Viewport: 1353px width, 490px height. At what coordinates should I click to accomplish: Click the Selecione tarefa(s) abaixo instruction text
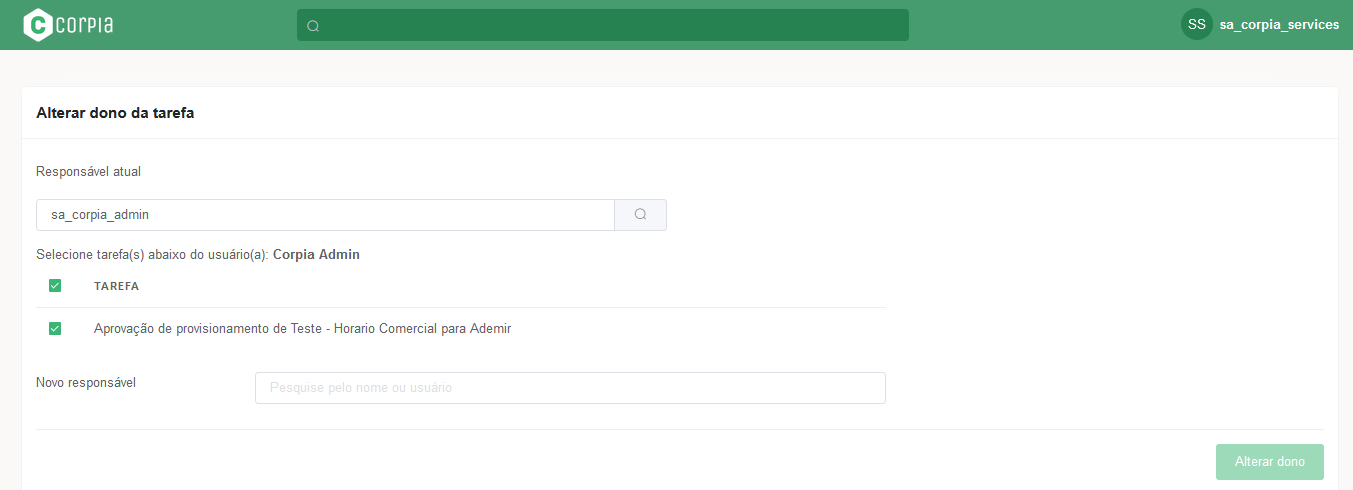point(152,255)
